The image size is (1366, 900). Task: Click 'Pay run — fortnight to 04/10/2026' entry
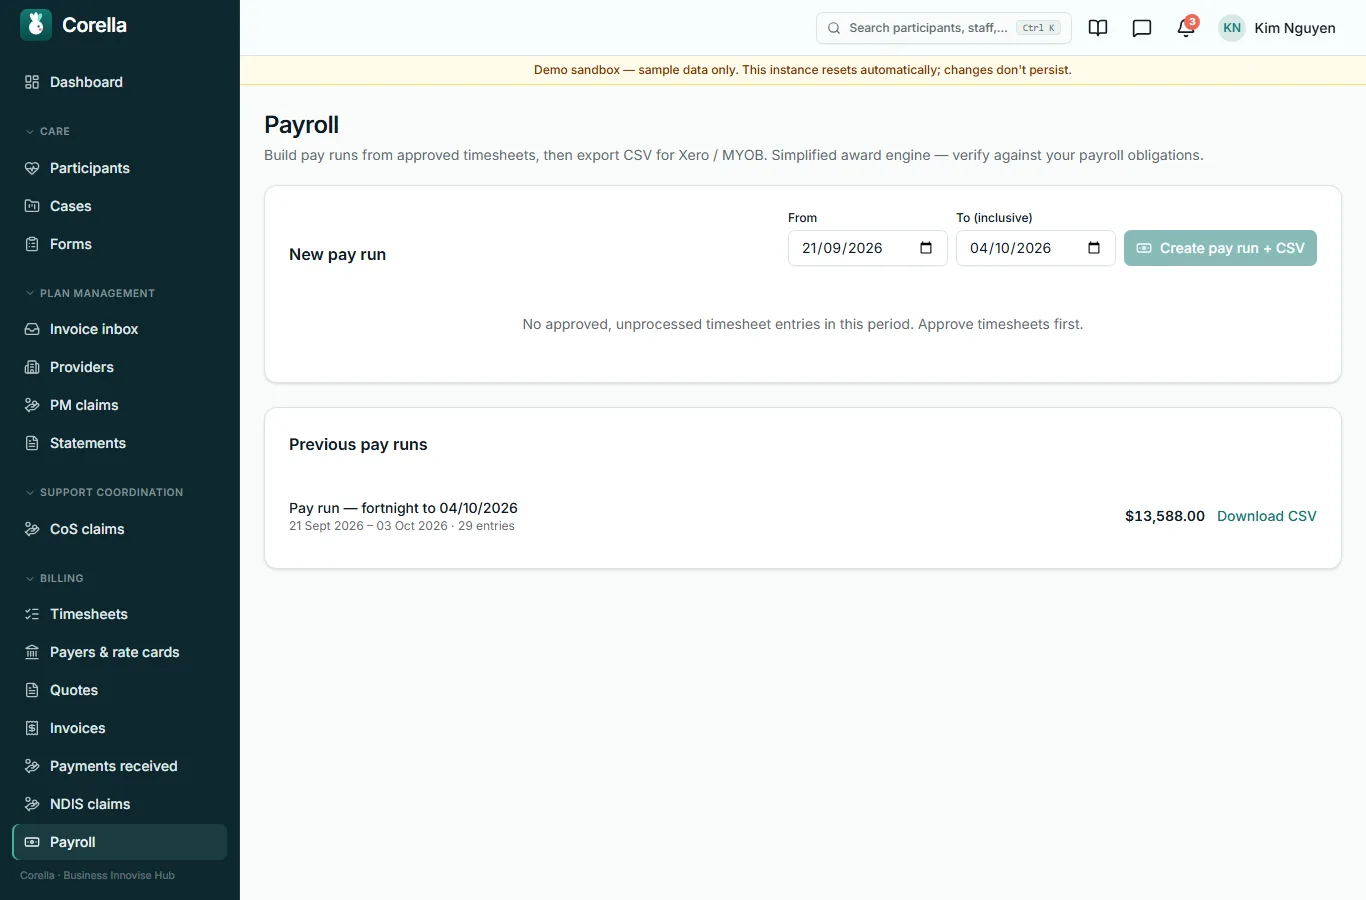coord(403,508)
